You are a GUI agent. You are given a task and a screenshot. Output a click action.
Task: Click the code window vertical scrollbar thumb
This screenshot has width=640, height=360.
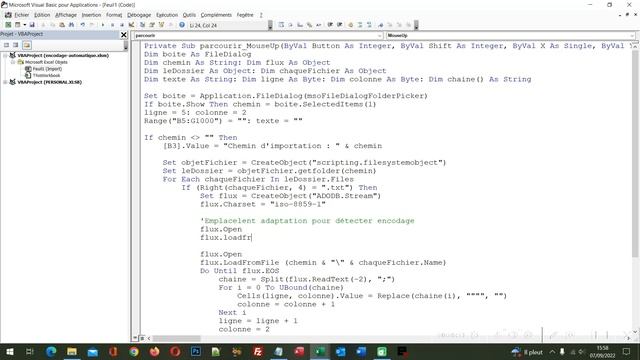click(x=635, y=153)
